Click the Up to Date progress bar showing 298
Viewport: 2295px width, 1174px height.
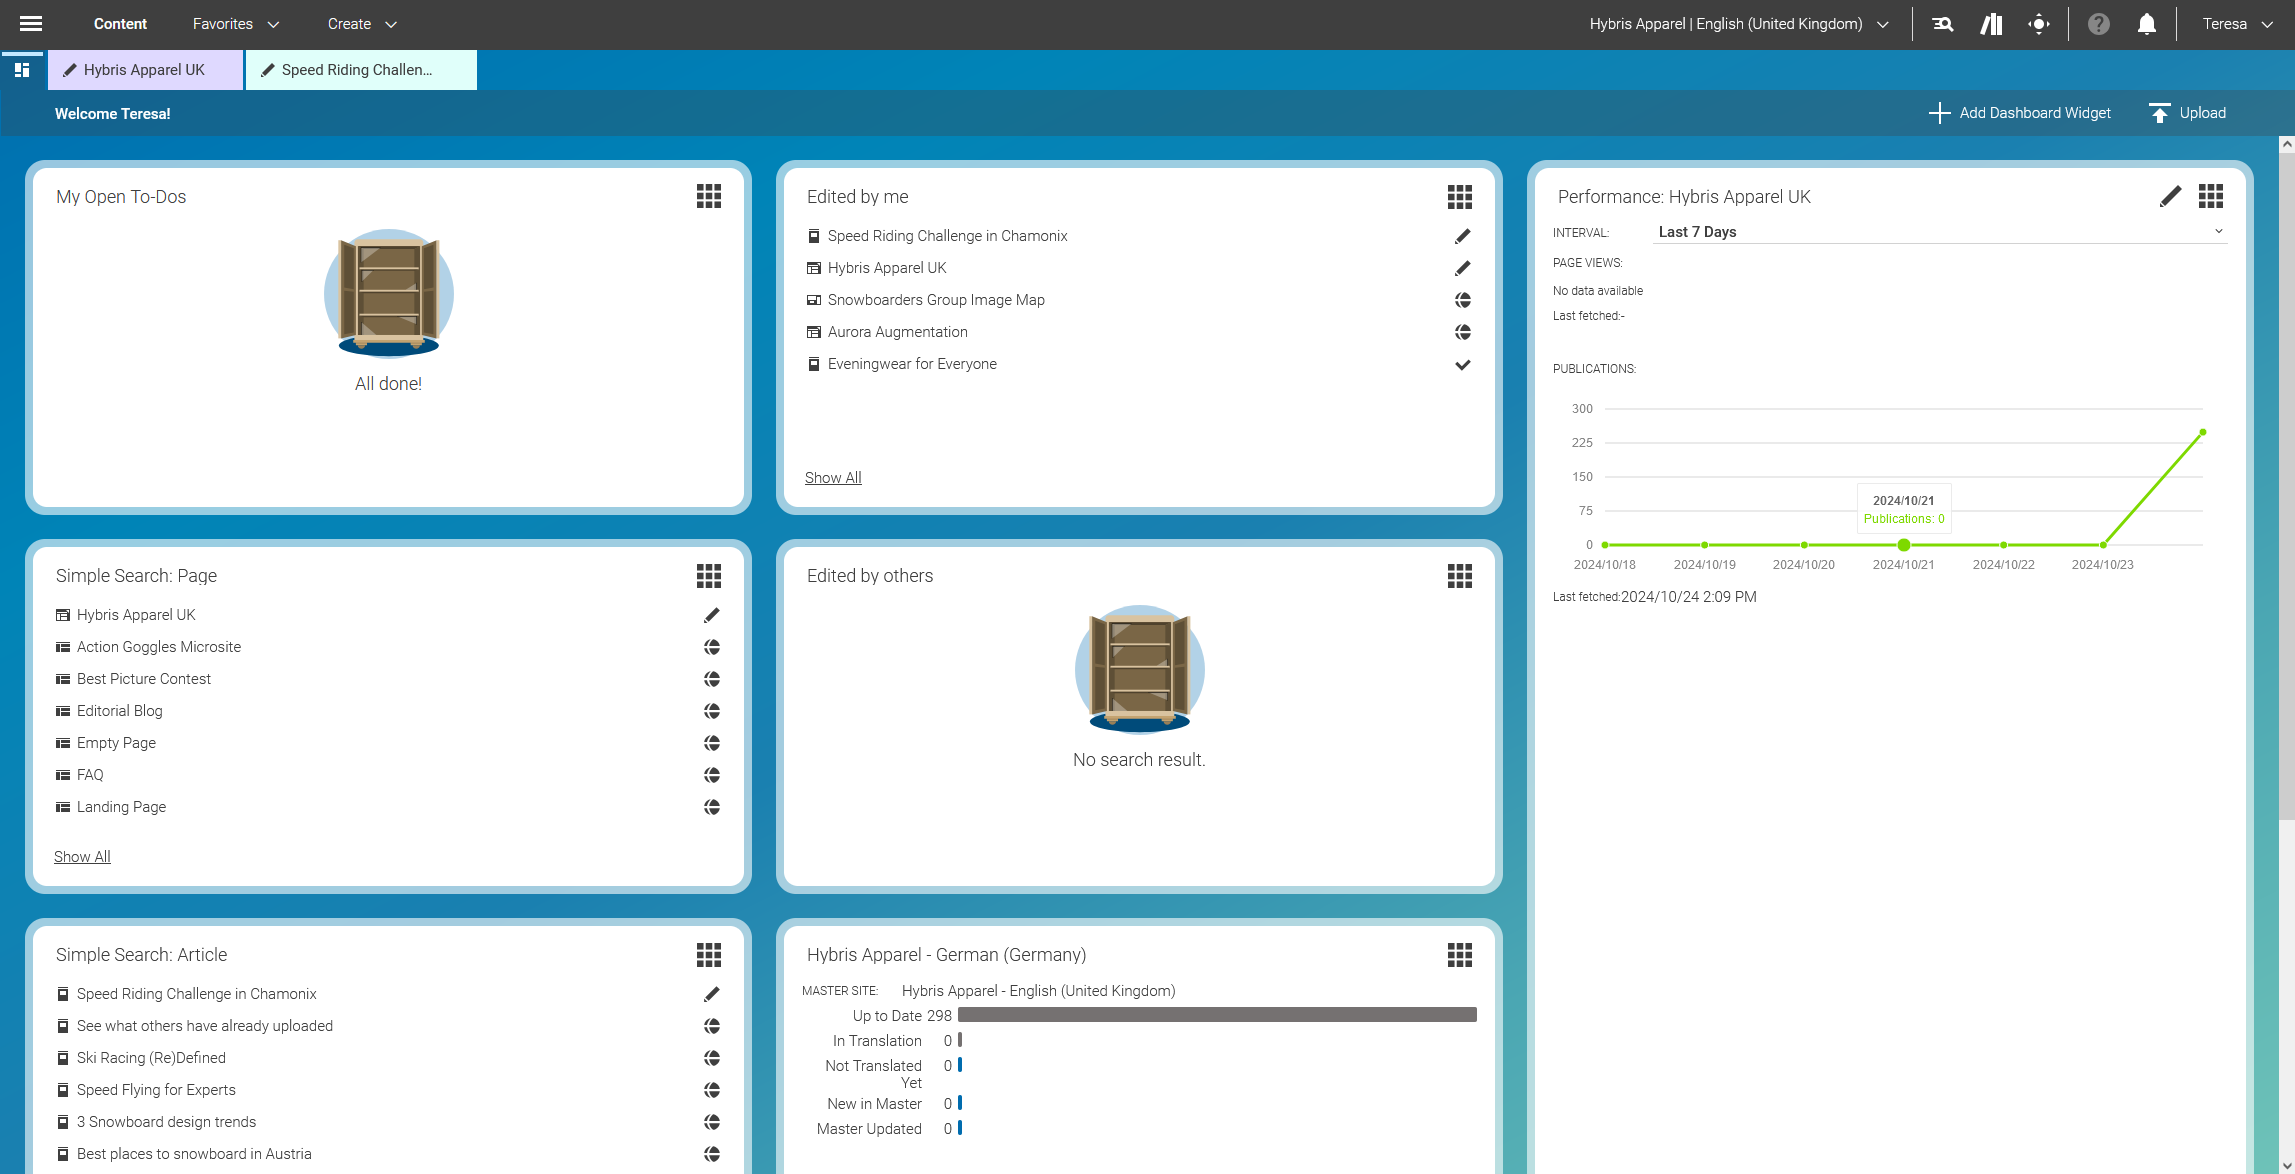(x=1216, y=1014)
